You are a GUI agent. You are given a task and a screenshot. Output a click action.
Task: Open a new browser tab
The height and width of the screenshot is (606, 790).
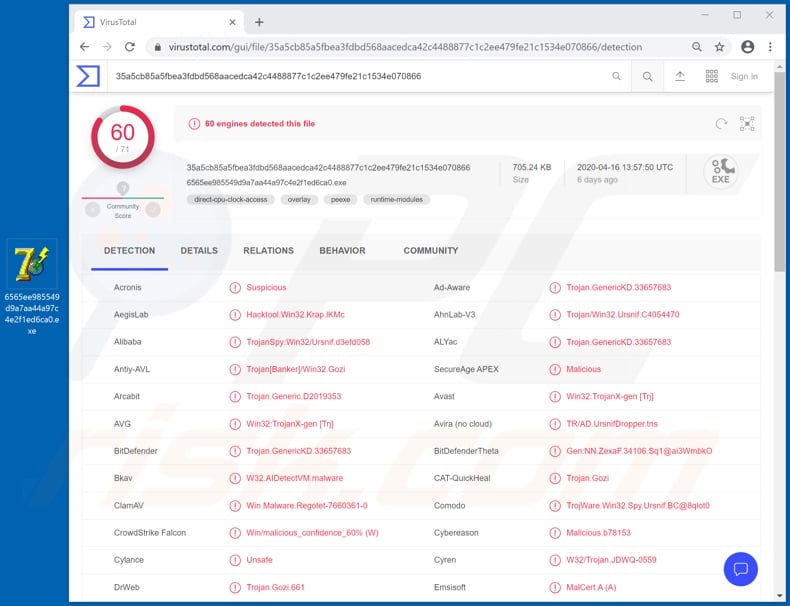pyautogui.click(x=259, y=22)
